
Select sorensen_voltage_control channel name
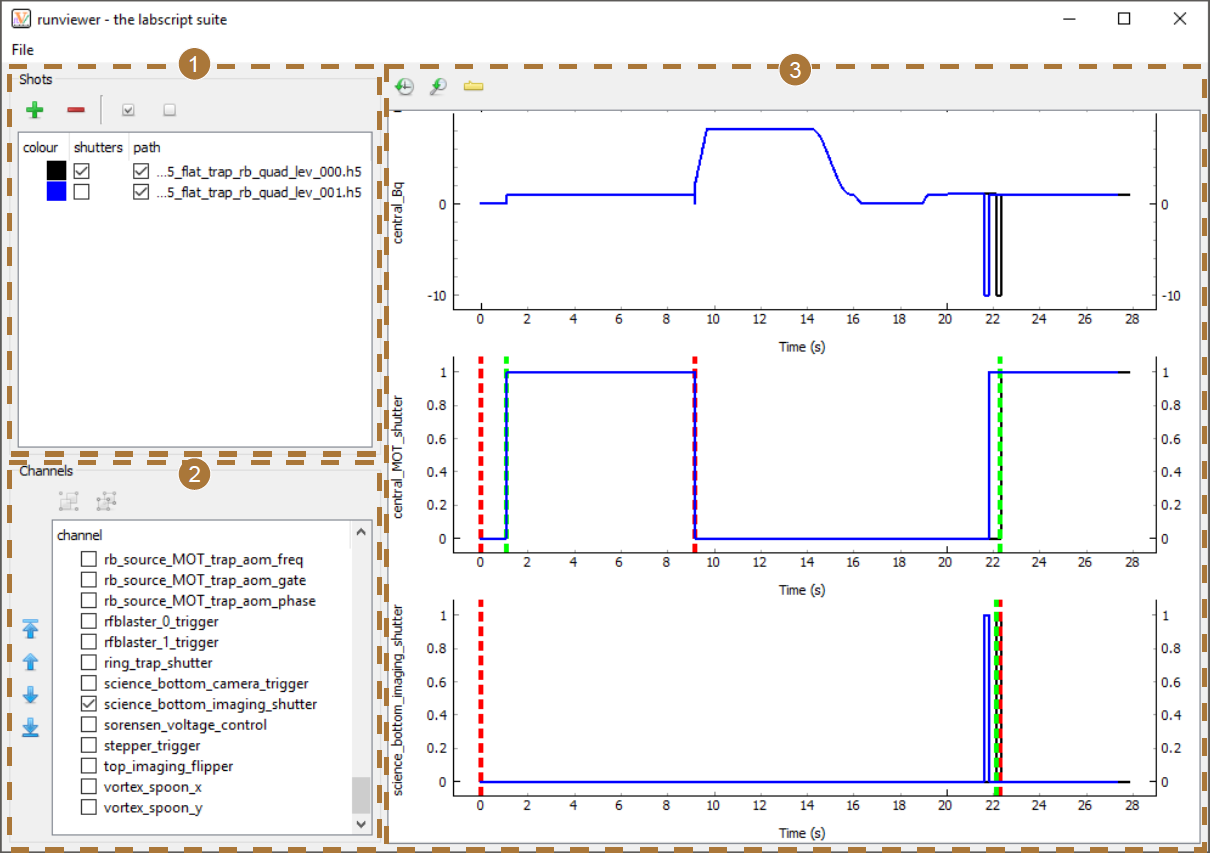[x=185, y=724]
